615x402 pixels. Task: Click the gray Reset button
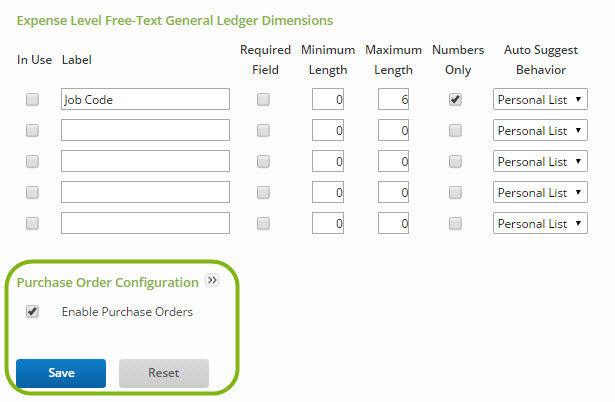point(164,373)
